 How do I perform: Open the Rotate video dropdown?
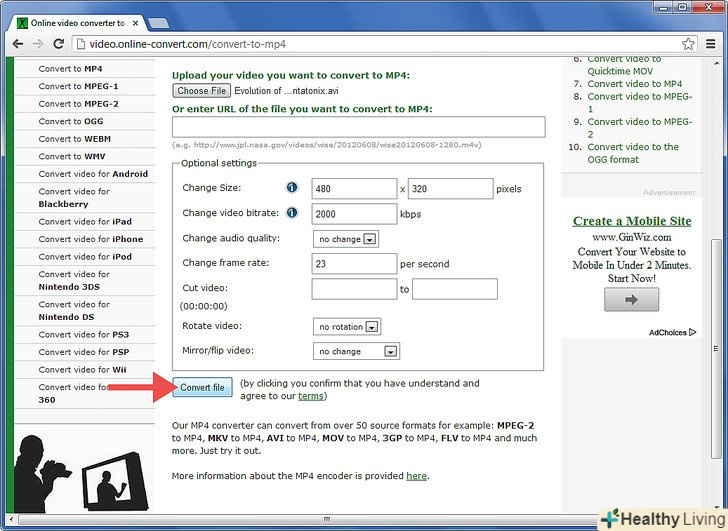coord(347,327)
